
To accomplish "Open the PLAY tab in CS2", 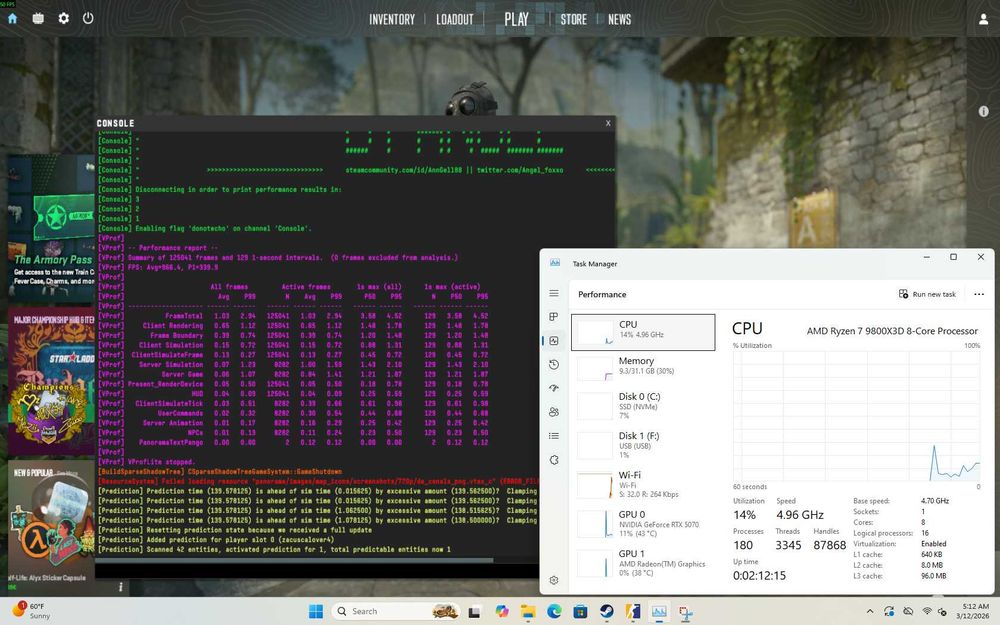I will point(517,19).
